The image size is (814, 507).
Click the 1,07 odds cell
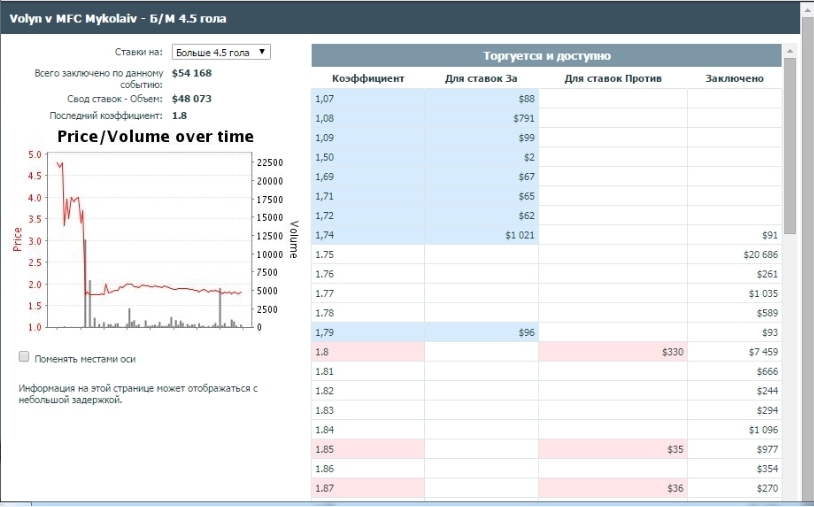click(367, 98)
